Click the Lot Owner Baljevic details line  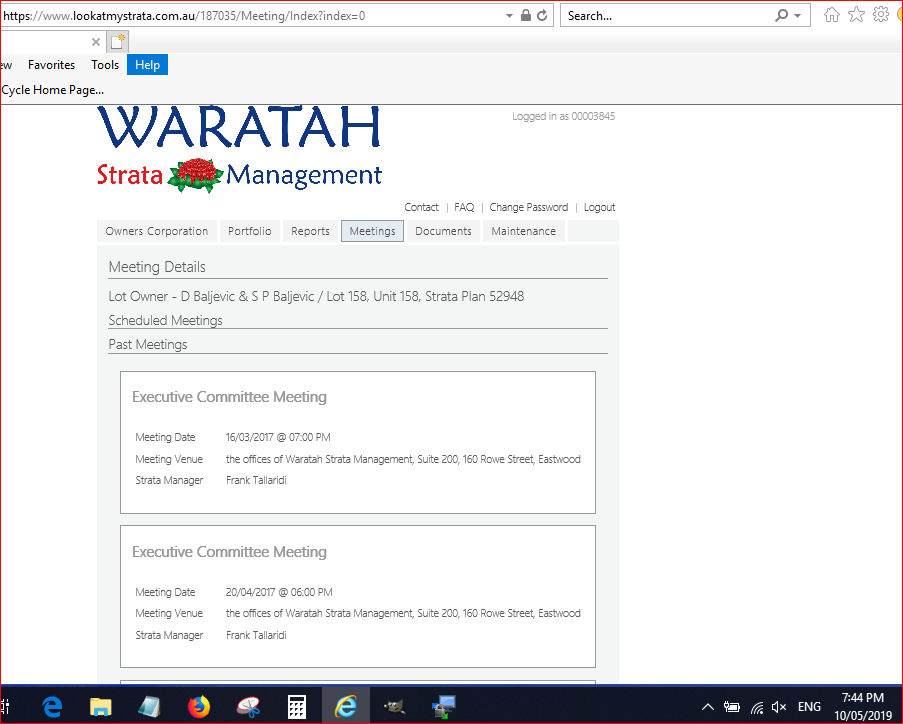pos(316,297)
